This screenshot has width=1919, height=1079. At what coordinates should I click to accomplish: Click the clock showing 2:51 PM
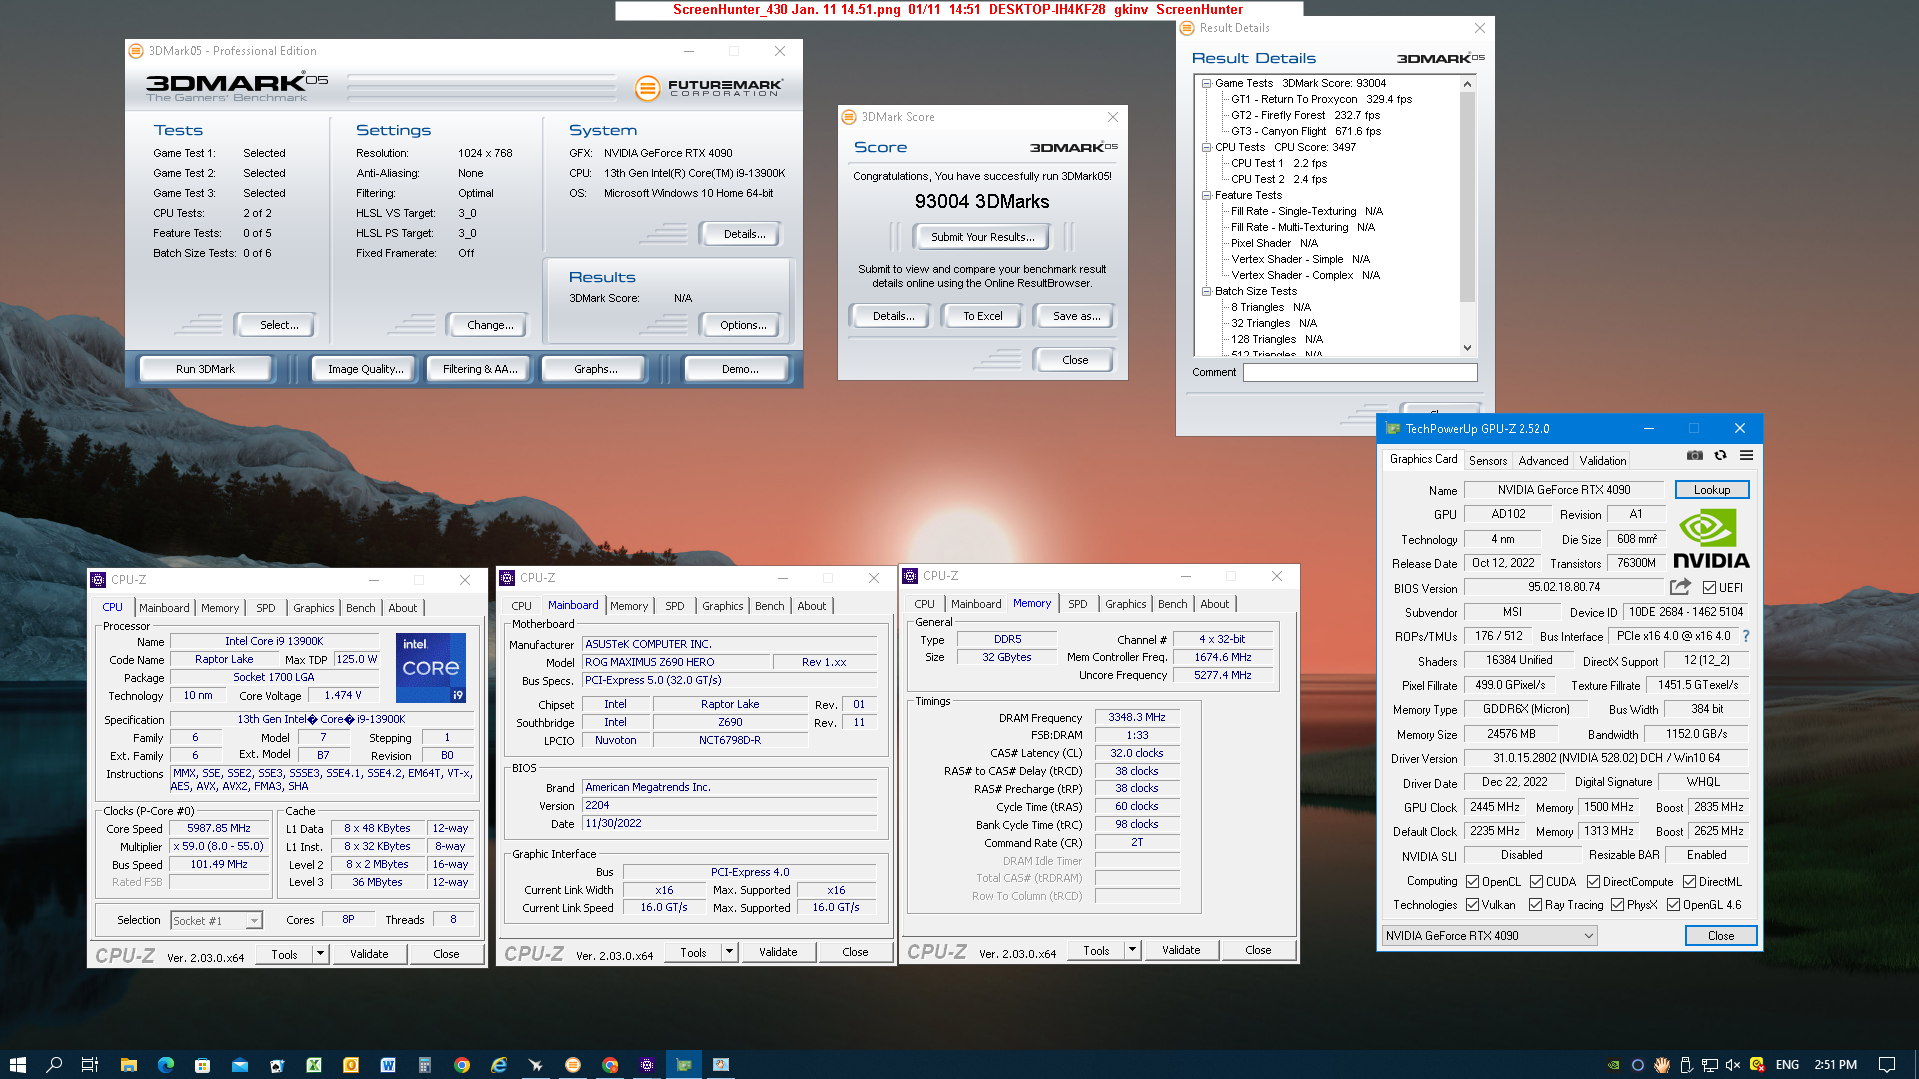point(1835,1065)
